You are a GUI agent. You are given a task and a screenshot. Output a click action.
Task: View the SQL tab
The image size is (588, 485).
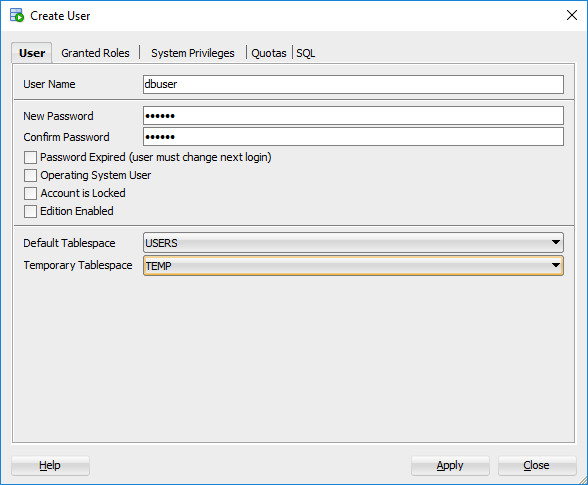pyautogui.click(x=306, y=53)
